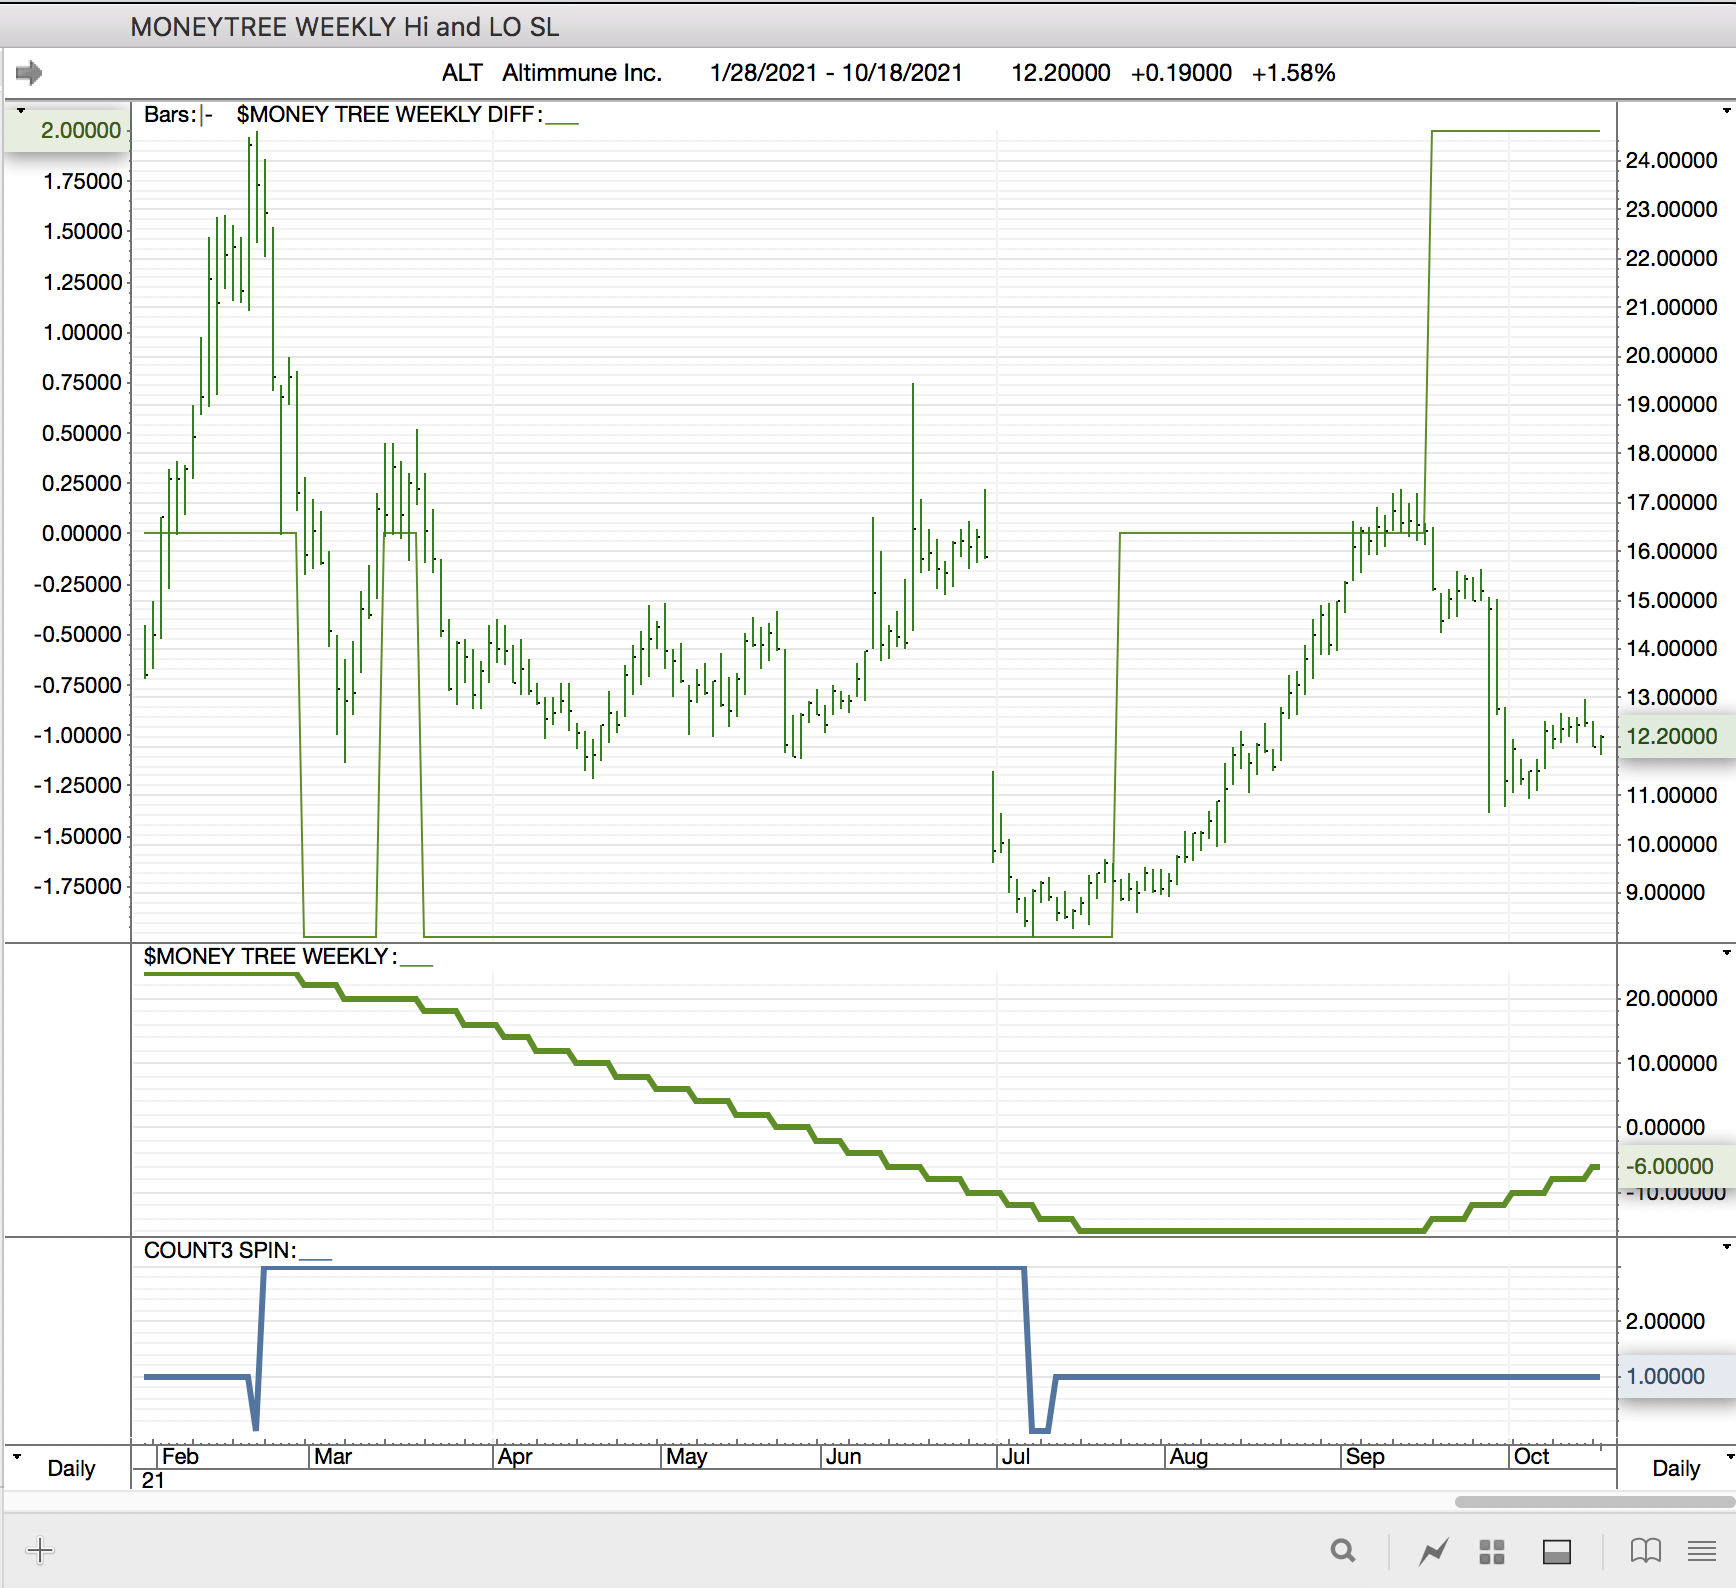This screenshot has width=1736, height=1588.
Task: Switch to the four-square grid view icon
Action: pos(1492,1551)
